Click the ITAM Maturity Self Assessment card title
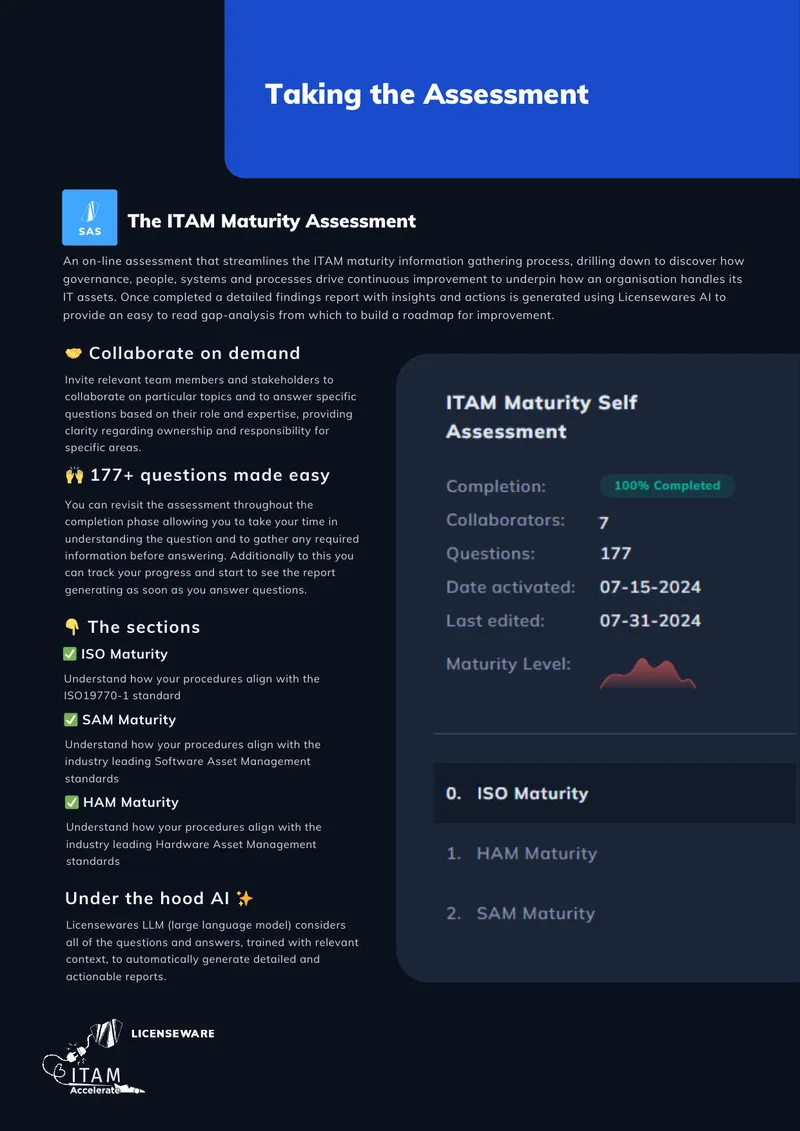This screenshot has width=800, height=1131. (x=542, y=417)
